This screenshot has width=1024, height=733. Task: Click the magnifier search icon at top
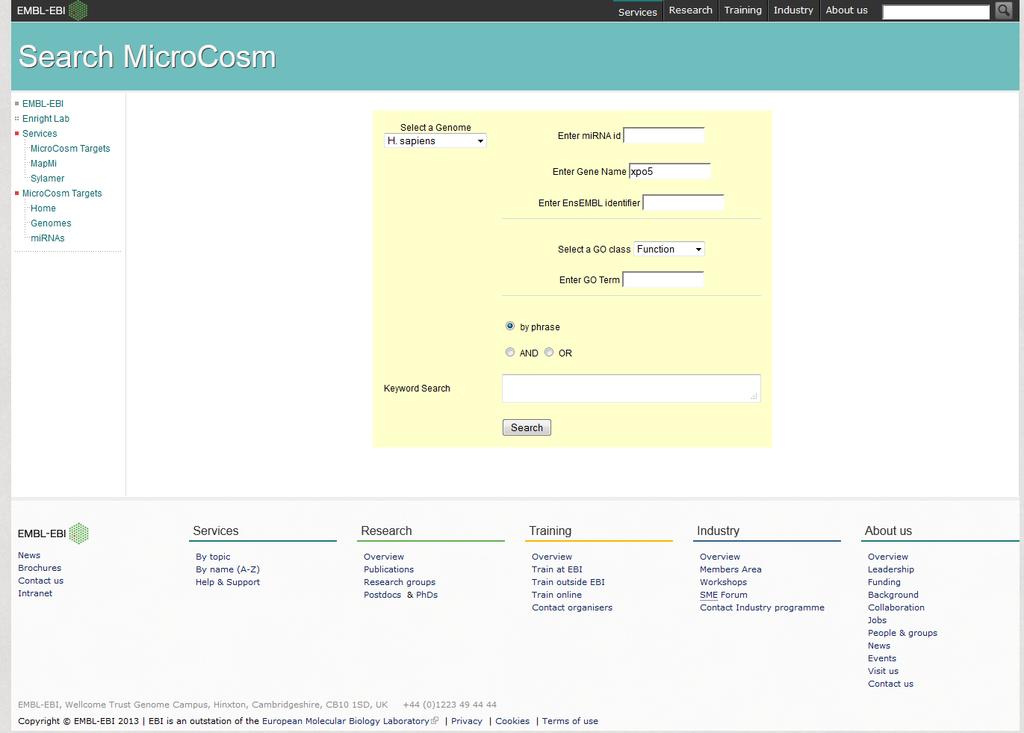click(1004, 10)
